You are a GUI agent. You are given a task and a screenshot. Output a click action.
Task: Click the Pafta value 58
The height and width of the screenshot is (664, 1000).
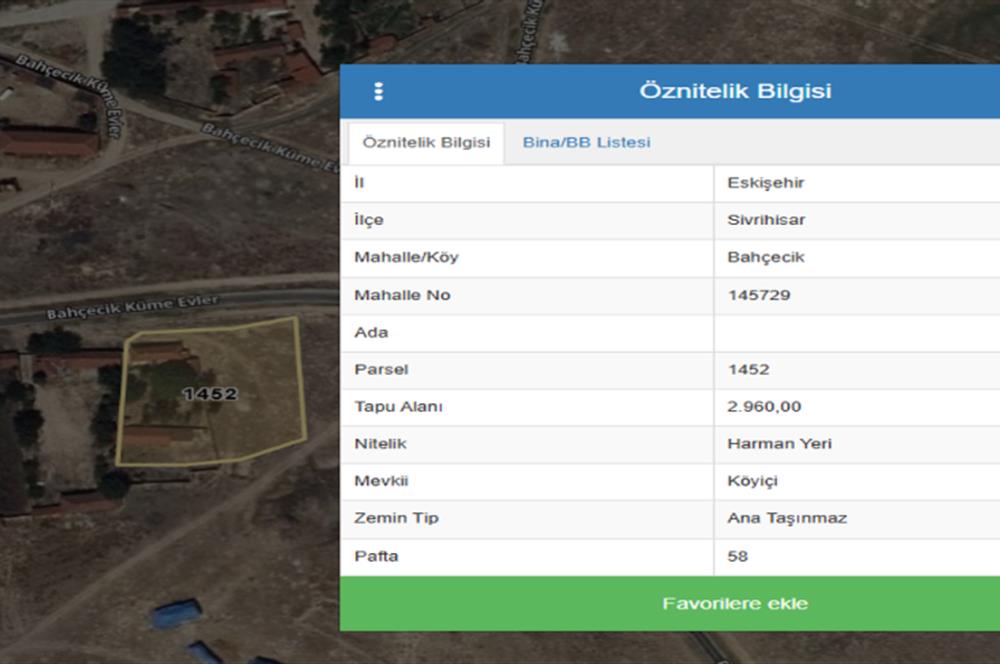point(738,556)
